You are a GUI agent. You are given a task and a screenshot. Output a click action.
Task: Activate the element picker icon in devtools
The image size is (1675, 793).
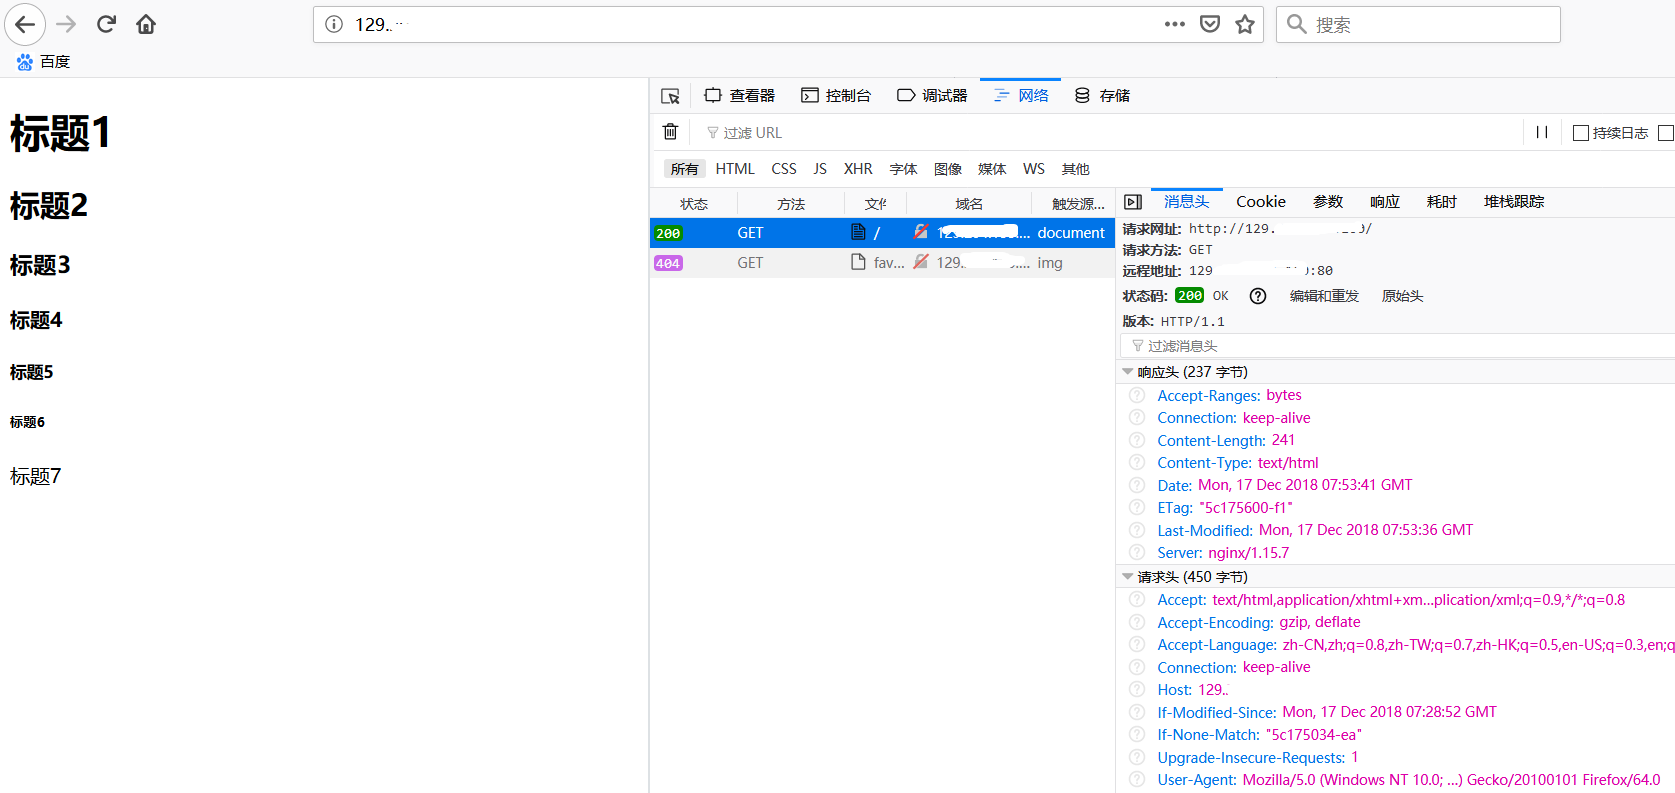670,96
